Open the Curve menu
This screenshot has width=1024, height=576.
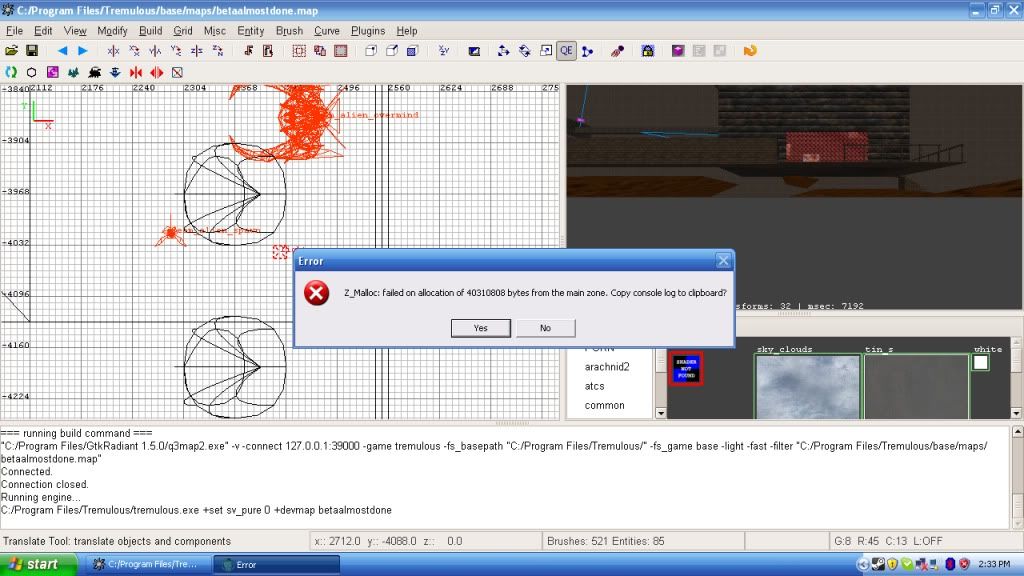[327, 31]
